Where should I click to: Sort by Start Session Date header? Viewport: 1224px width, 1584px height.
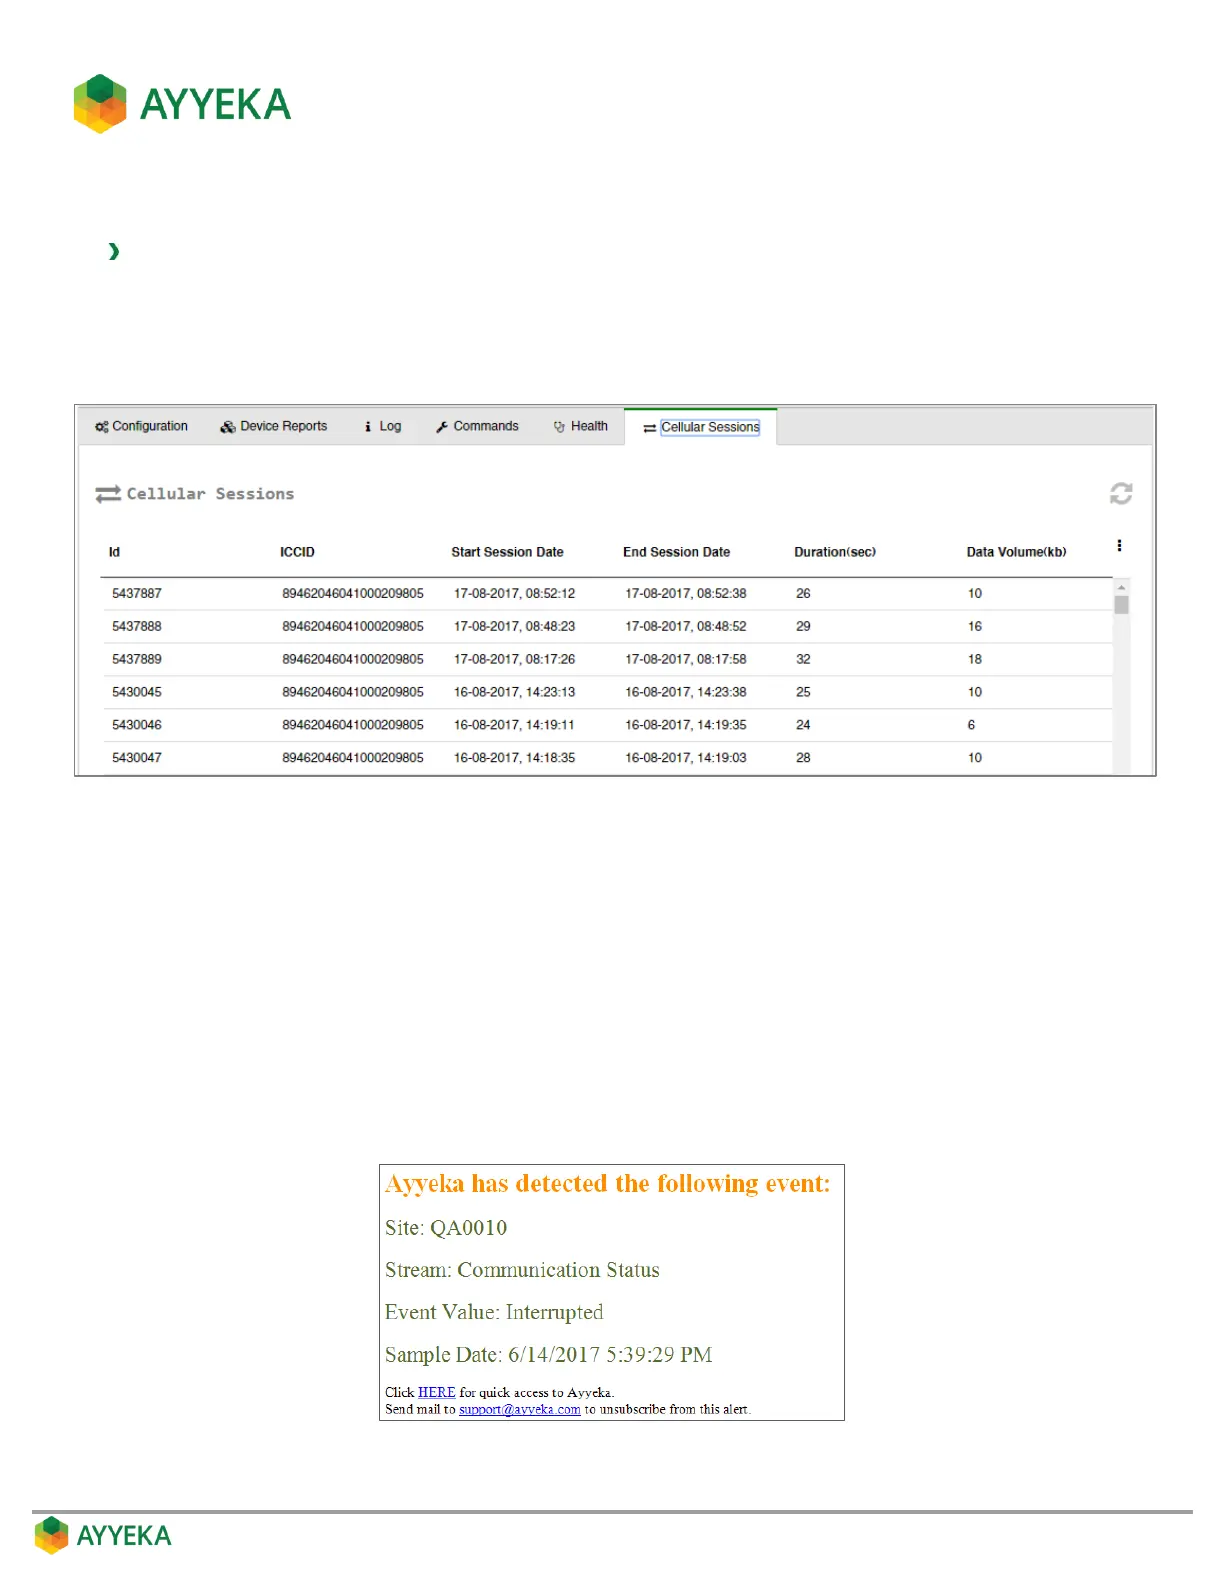point(507,552)
